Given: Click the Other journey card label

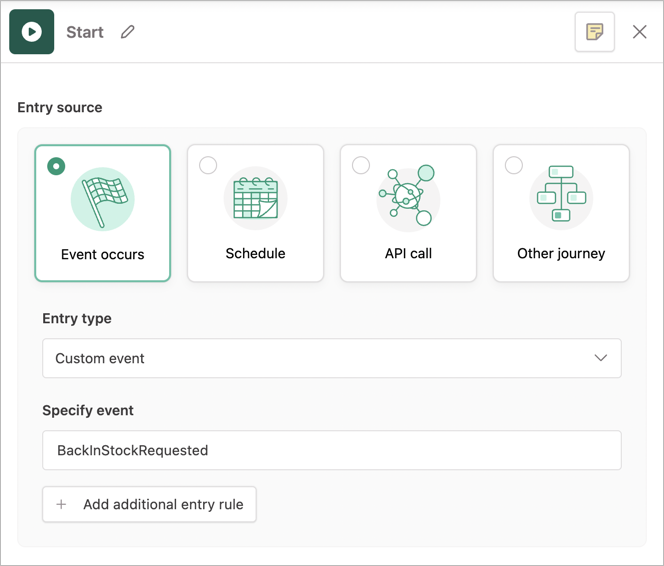Looking at the screenshot, I should tap(561, 253).
